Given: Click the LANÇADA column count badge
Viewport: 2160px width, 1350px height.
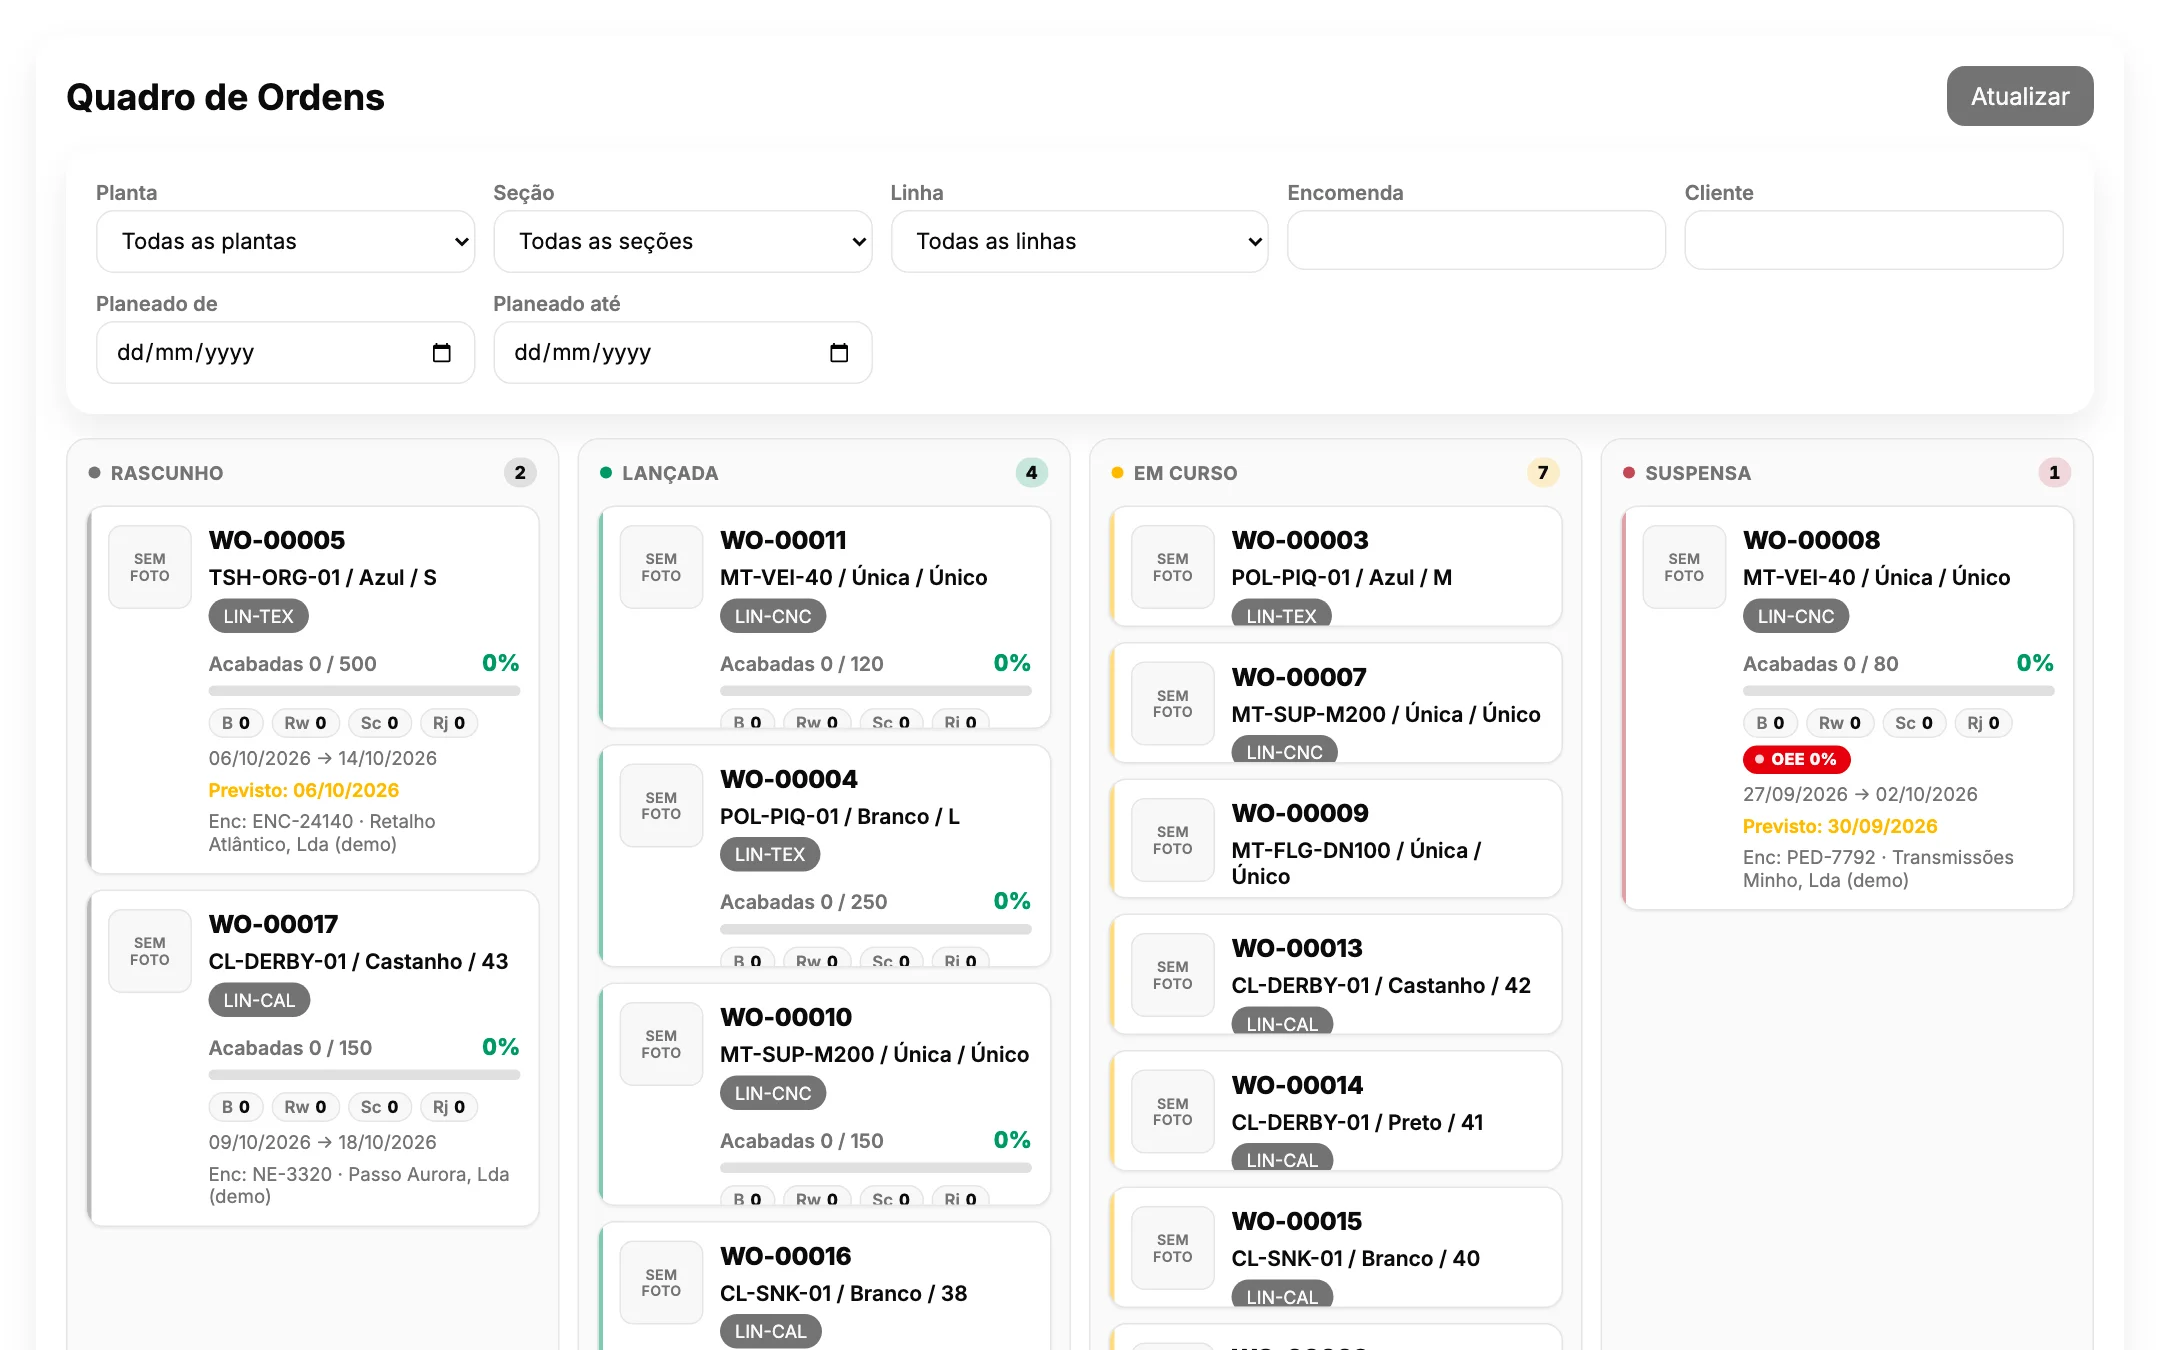Looking at the screenshot, I should click(x=1031, y=473).
